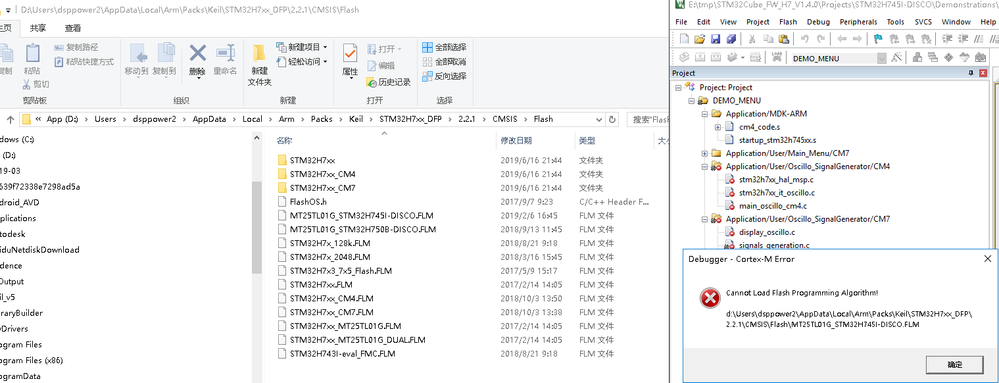This screenshot has width=999, height=383.
Task: Collapse Oscillo_SignalGenerator/CM4 group
Action: tap(705, 166)
